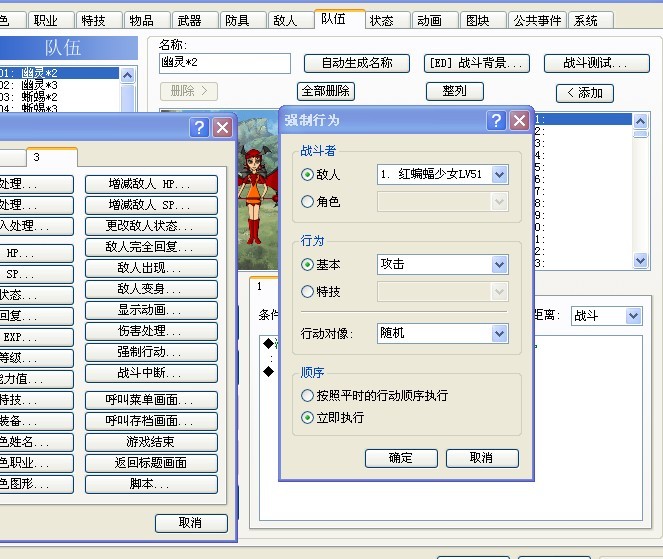Open 行动对像 随机 dropdown

[442, 334]
